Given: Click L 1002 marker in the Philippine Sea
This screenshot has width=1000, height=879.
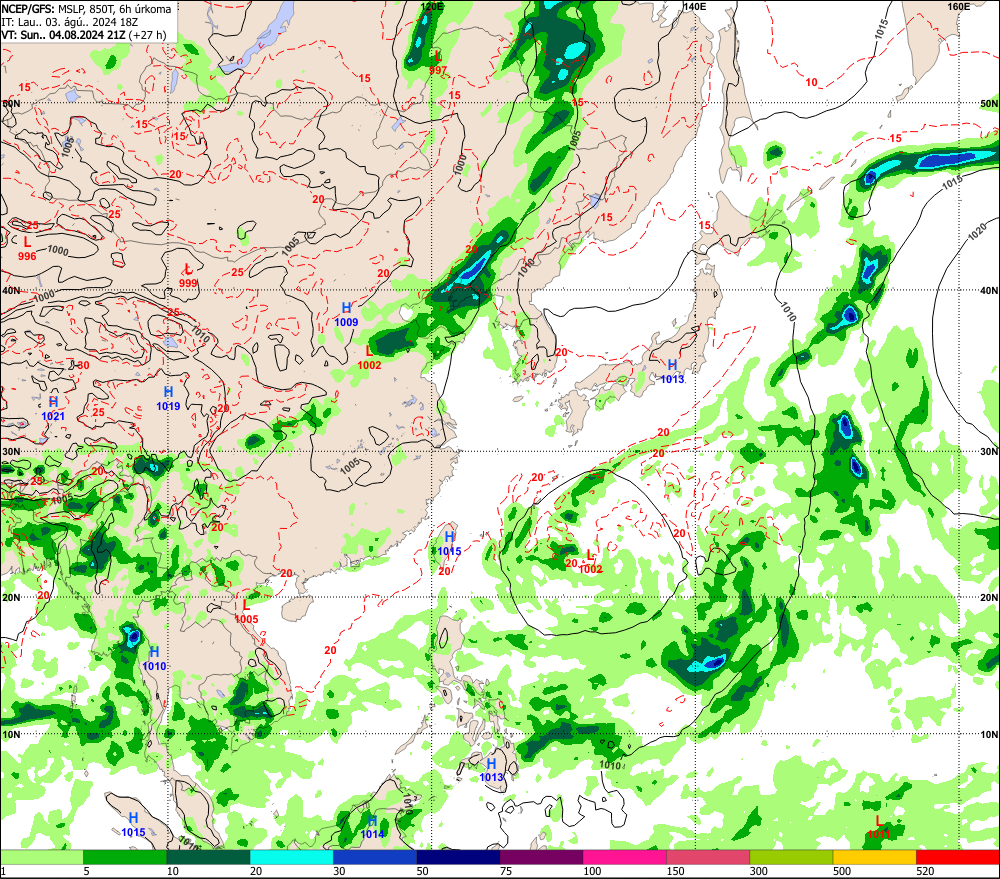Looking at the screenshot, I should (591, 561).
